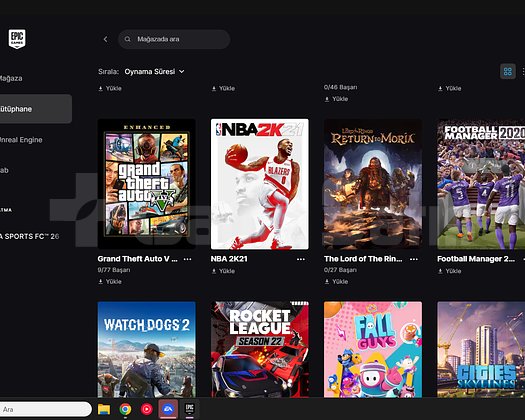Viewport: 525px width, 420px height.
Task: Open Google Chrome from the taskbar
Action: (125, 409)
